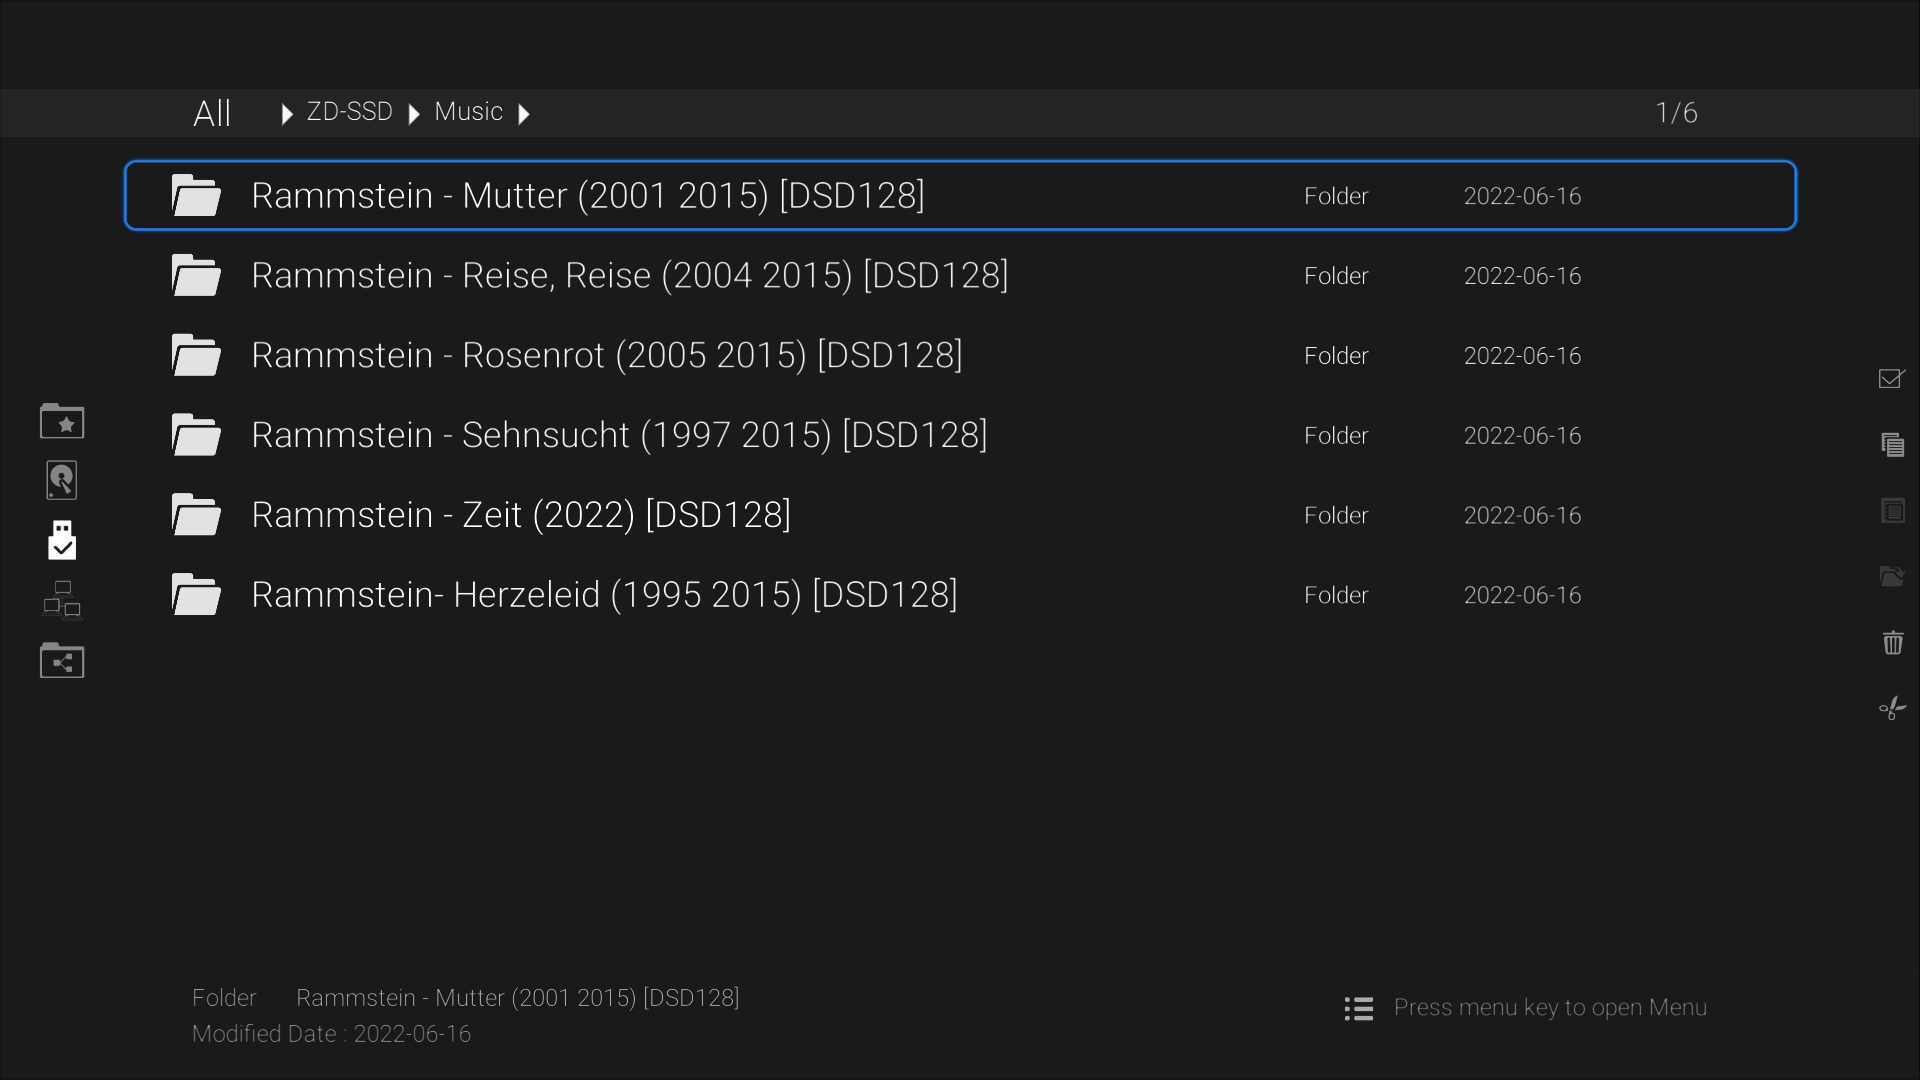Click the arrow between ZD-SSD and Music
Screen dimensions: 1920x1080
pyautogui.click(x=413, y=114)
